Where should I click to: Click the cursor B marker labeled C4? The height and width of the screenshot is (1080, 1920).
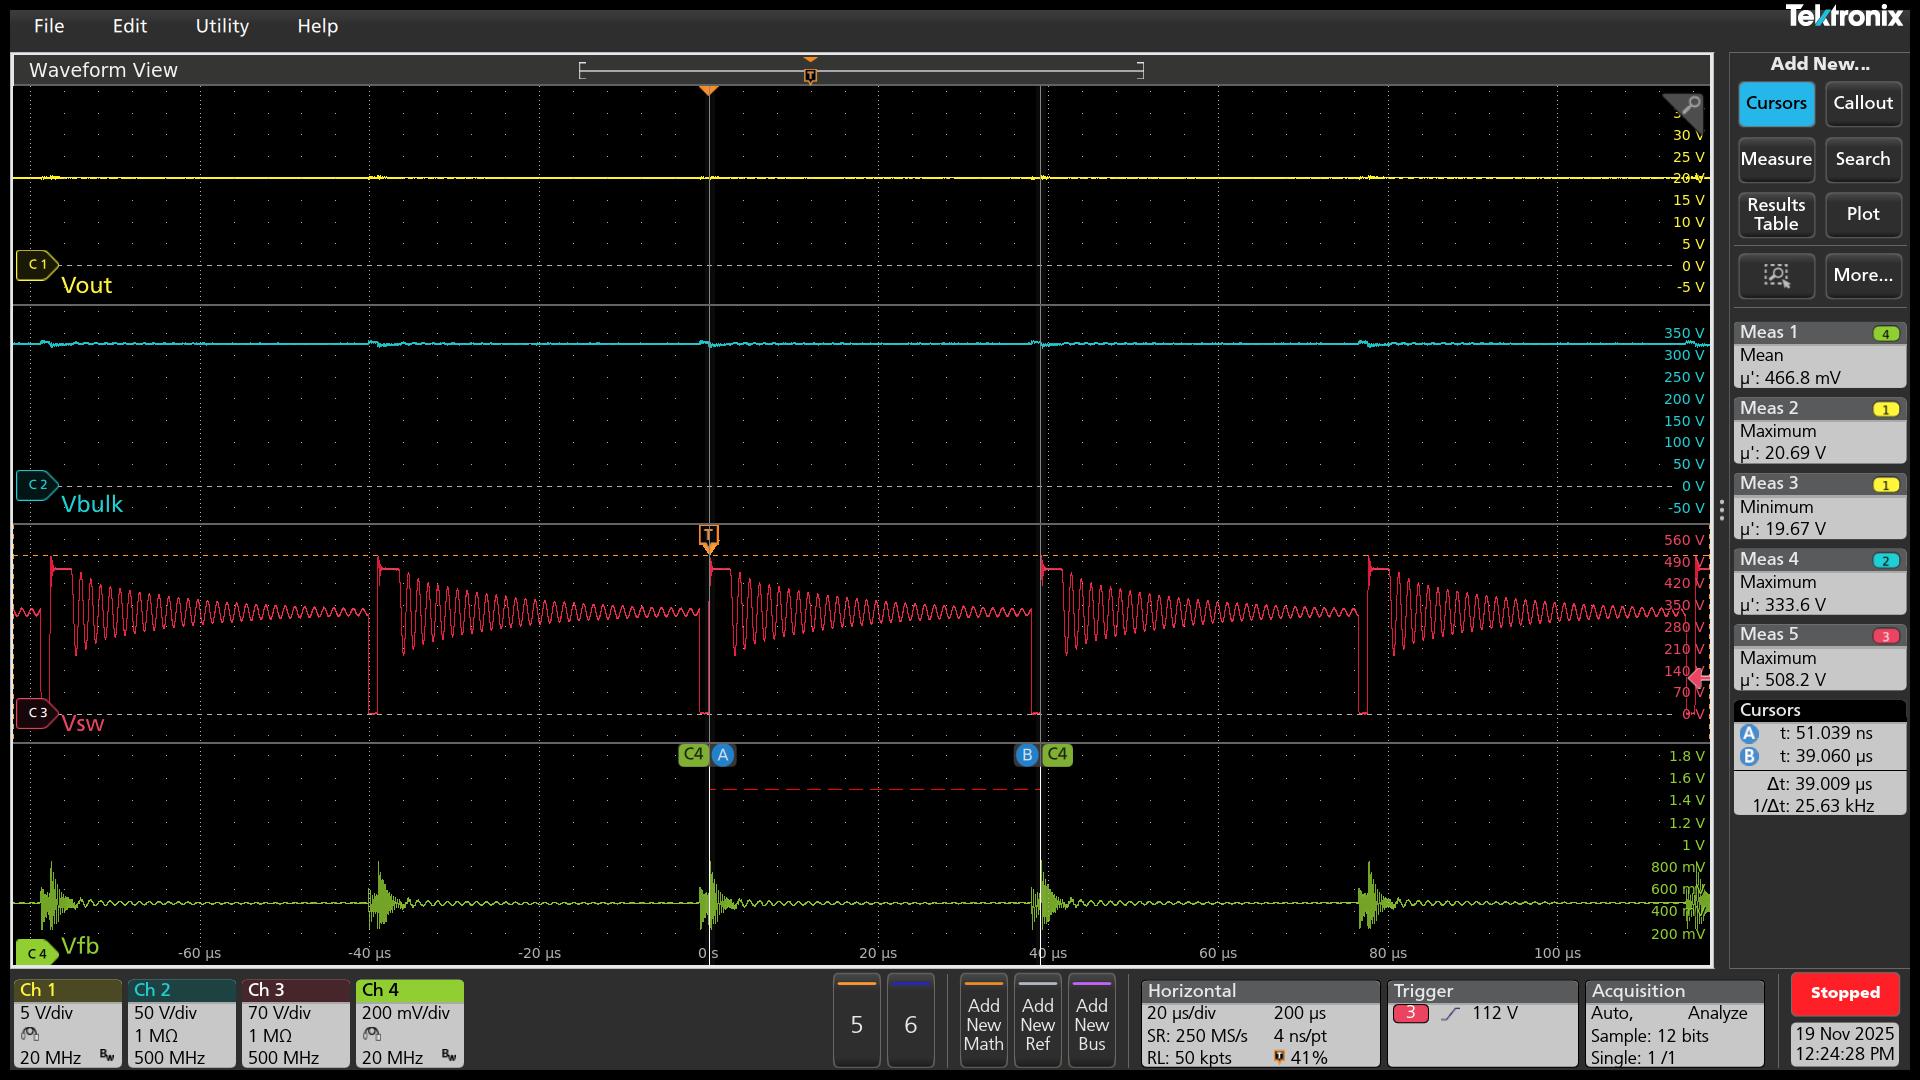[1026, 755]
